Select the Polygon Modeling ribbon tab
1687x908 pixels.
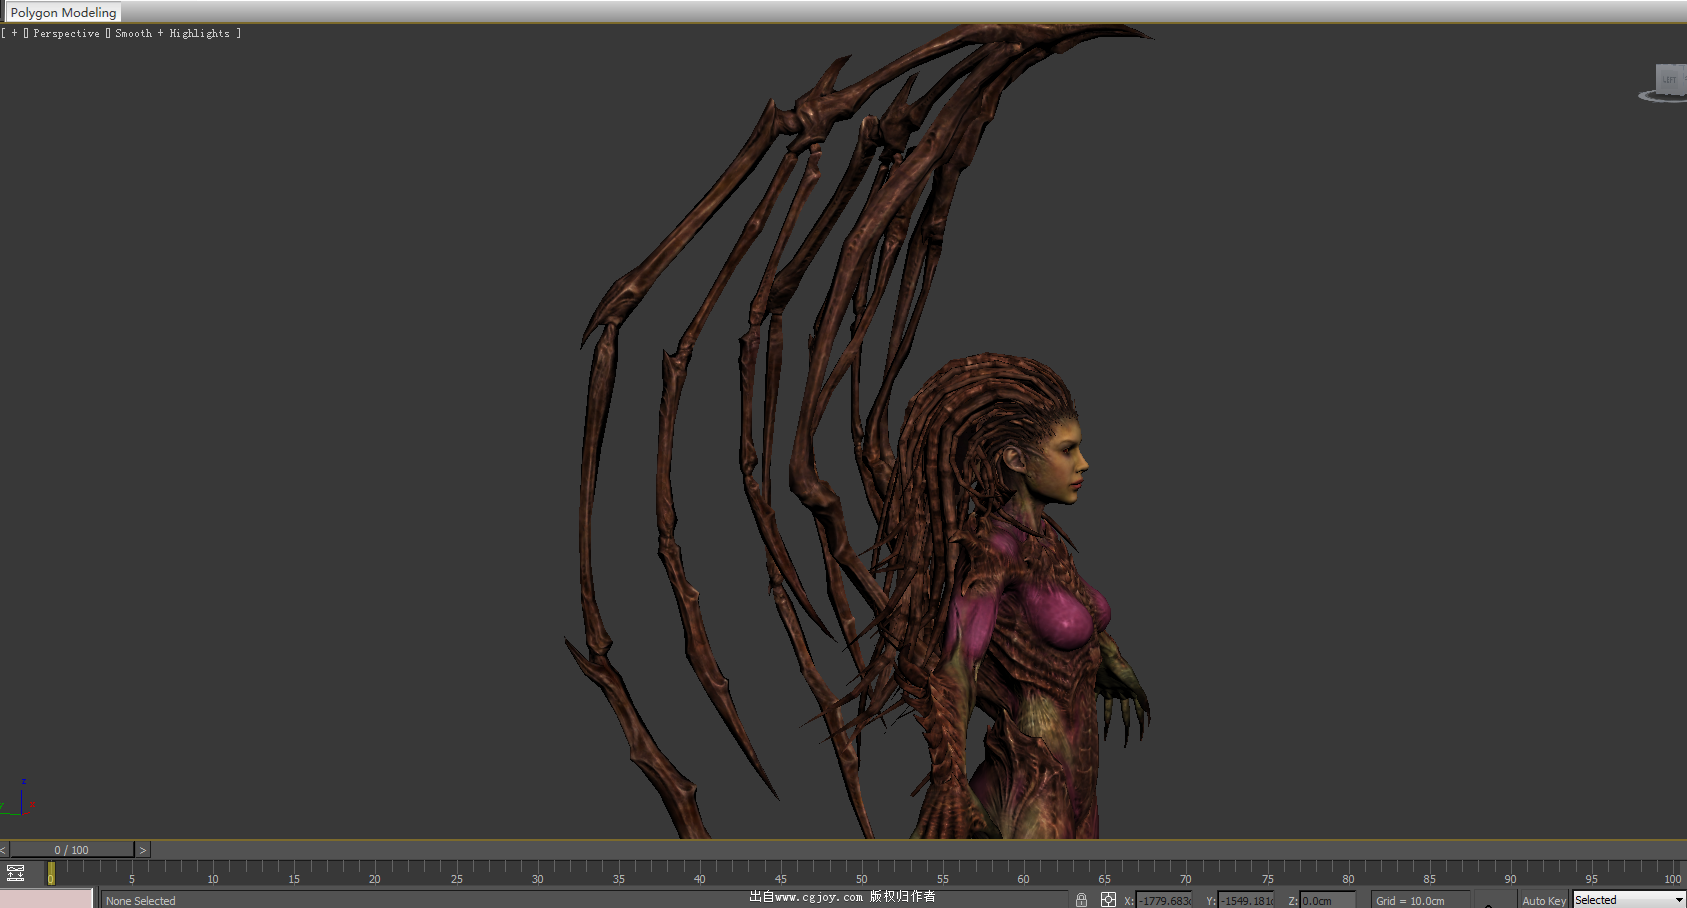(x=63, y=12)
